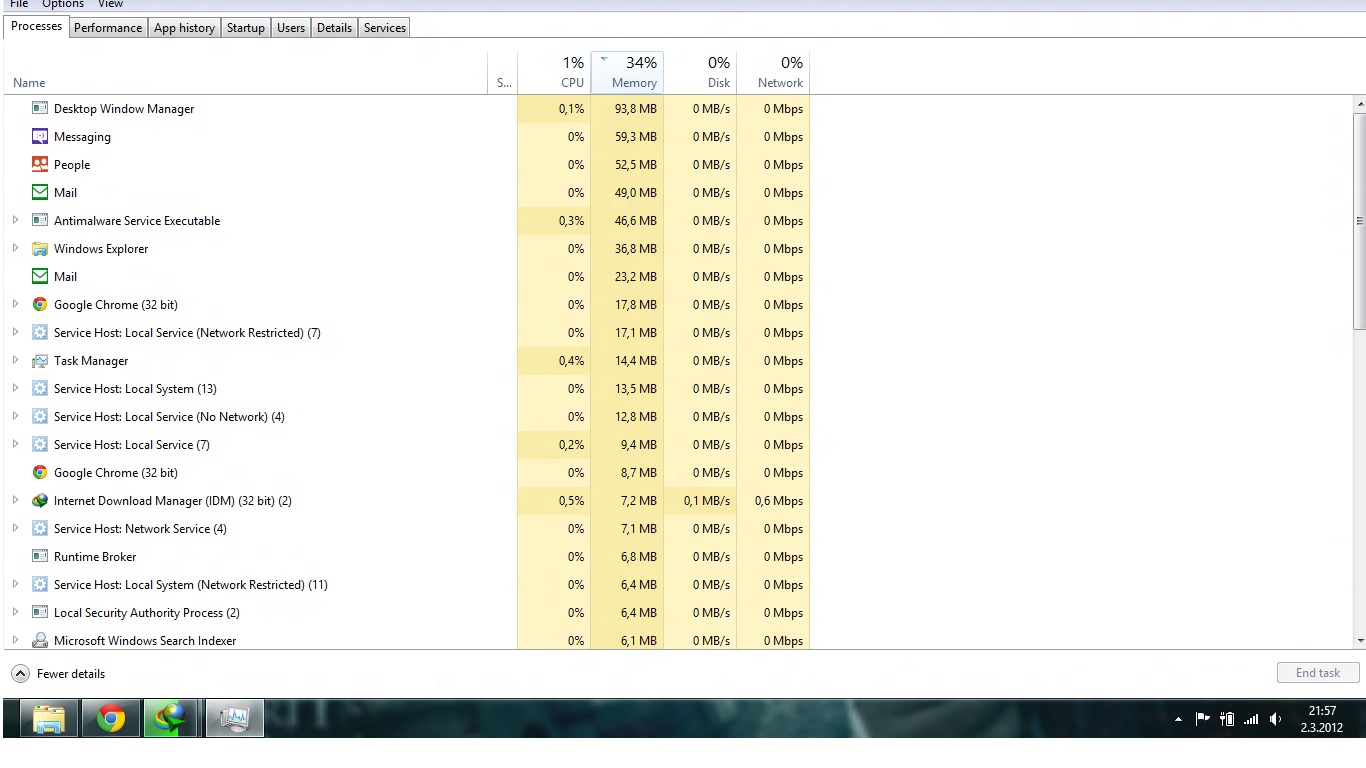Open Google Chrome from the taskbar

[111, 718]
